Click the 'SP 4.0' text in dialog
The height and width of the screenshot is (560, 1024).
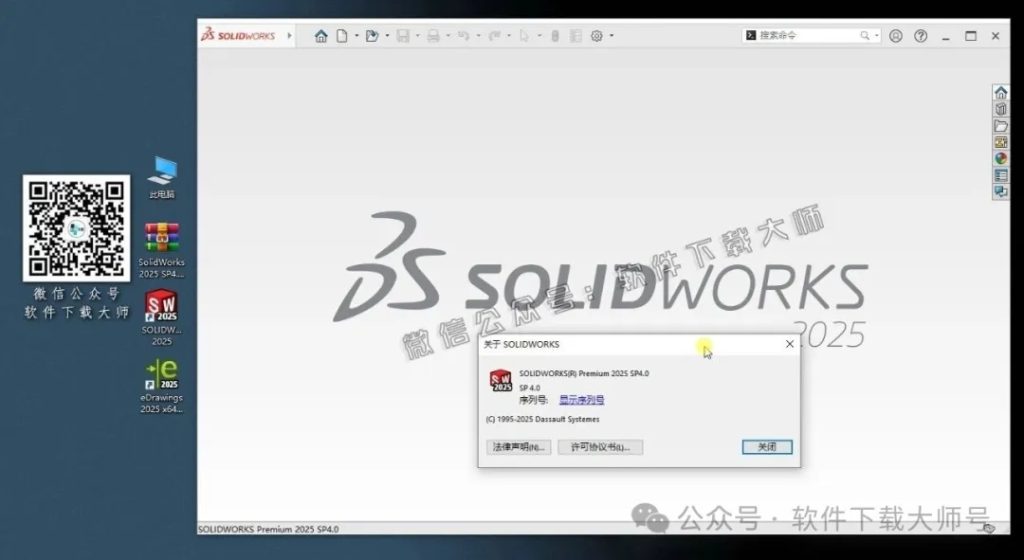[x=530, y=388]
